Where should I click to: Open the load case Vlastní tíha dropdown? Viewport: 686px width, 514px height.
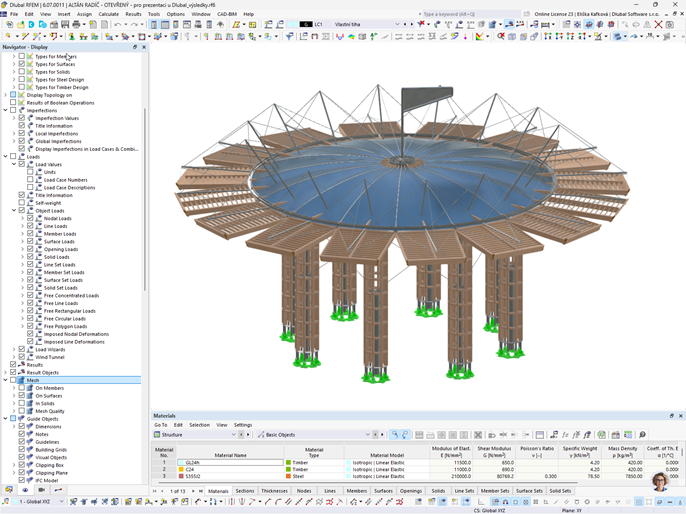tap(397, 24)
